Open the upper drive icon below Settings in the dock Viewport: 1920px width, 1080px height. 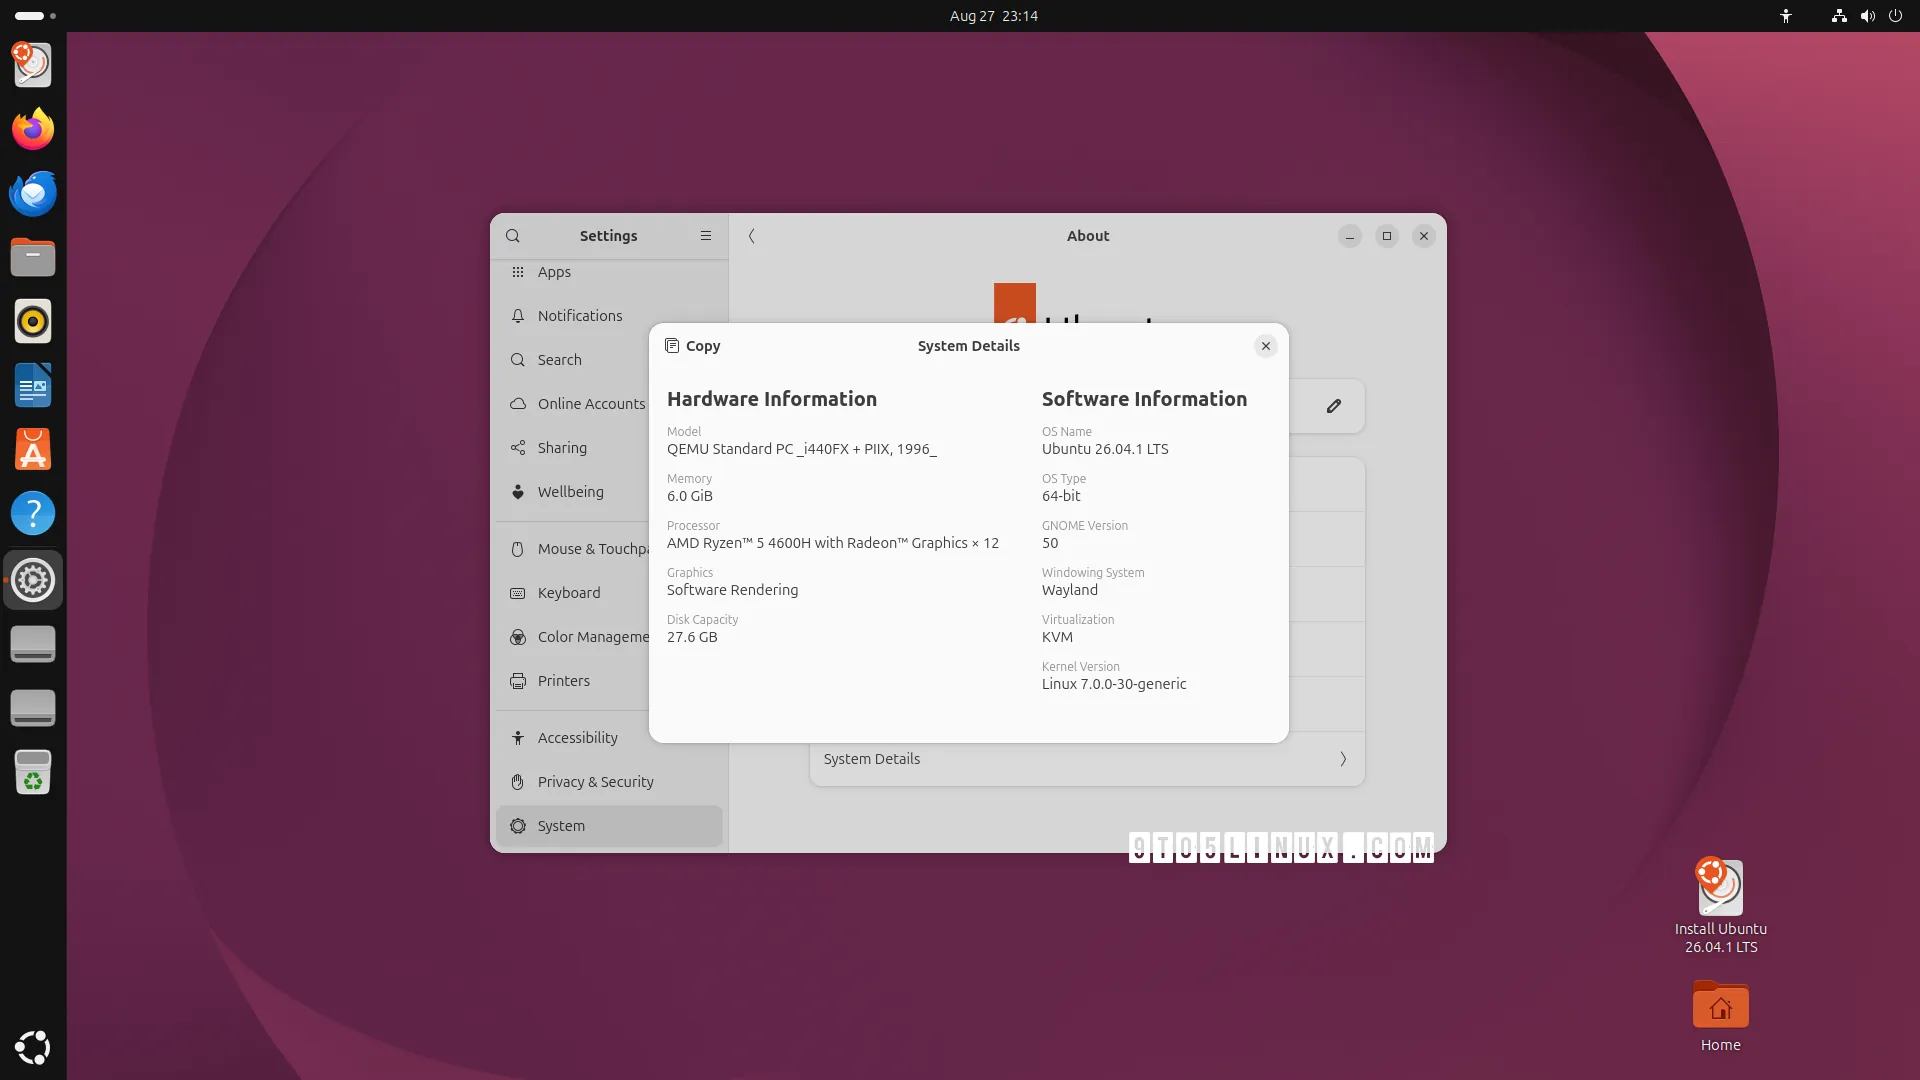pyautogui.click(x=33, y=644)
